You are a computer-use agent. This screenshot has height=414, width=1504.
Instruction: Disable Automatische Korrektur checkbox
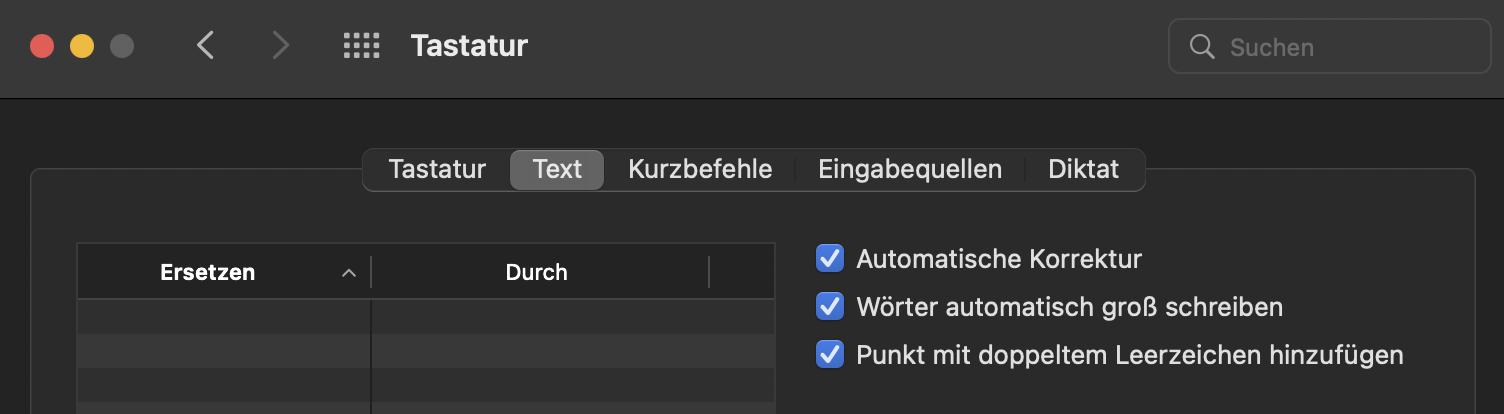click(x=830, y=259)
